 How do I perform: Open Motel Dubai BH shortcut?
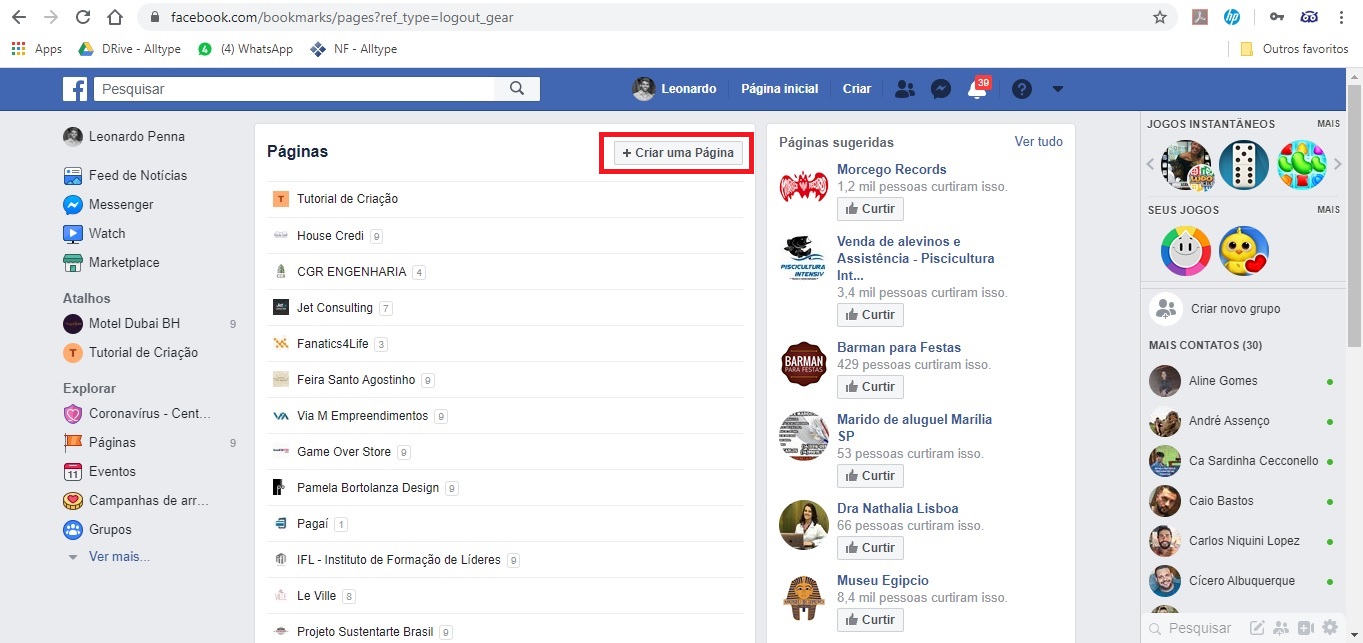pyautogui.click(x=121, y=324)
